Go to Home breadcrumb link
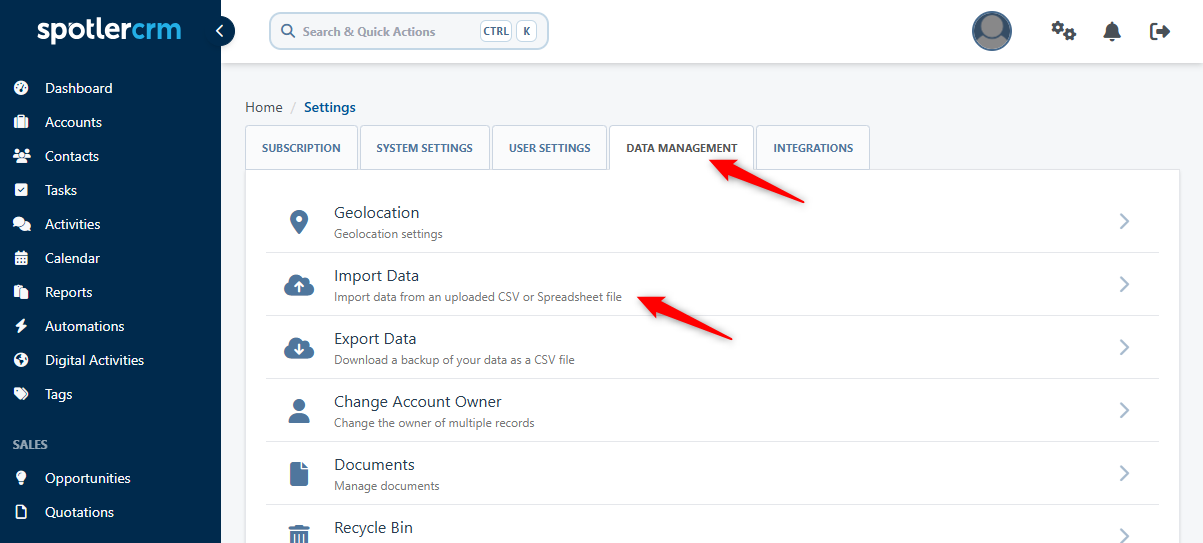 point(264,107)
